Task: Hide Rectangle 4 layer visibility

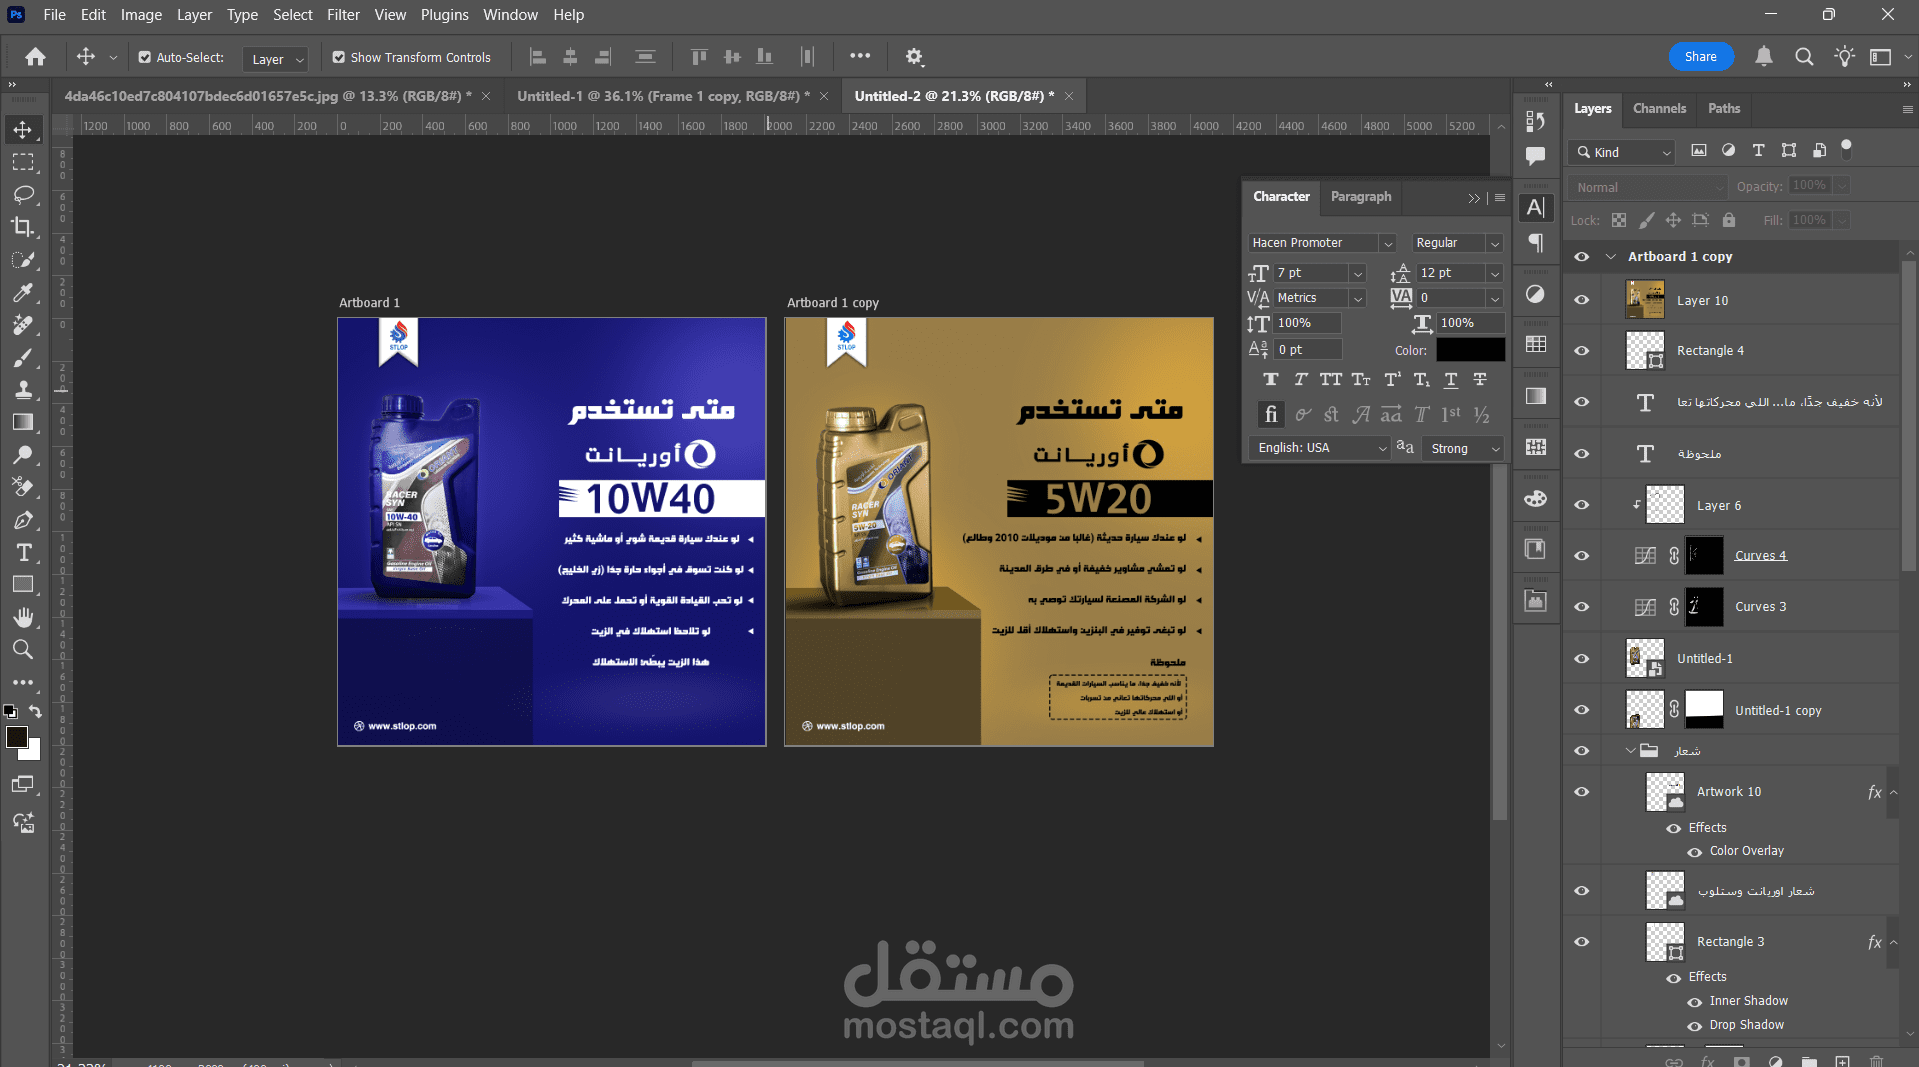Action: coord(1582,351)
